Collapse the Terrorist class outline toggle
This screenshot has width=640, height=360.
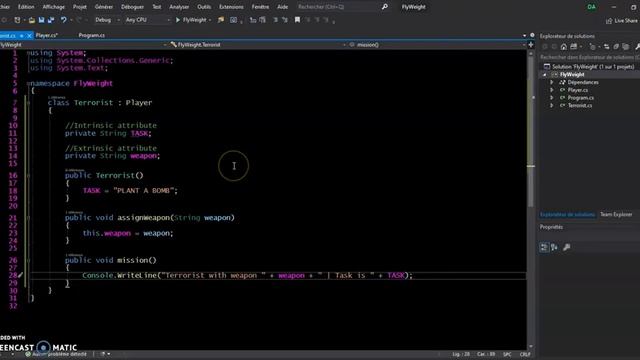(x=28, y=103)
